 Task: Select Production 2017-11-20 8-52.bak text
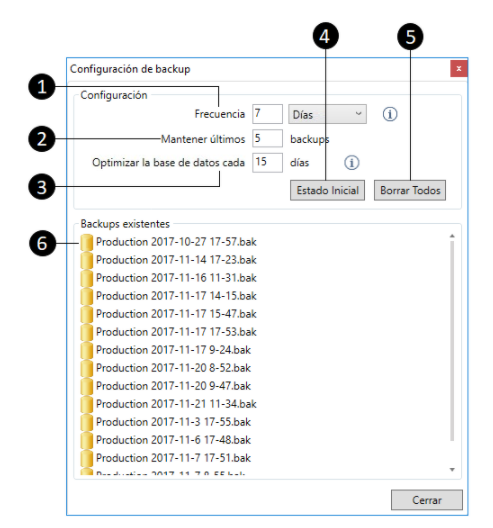click(x=173, y=368)
